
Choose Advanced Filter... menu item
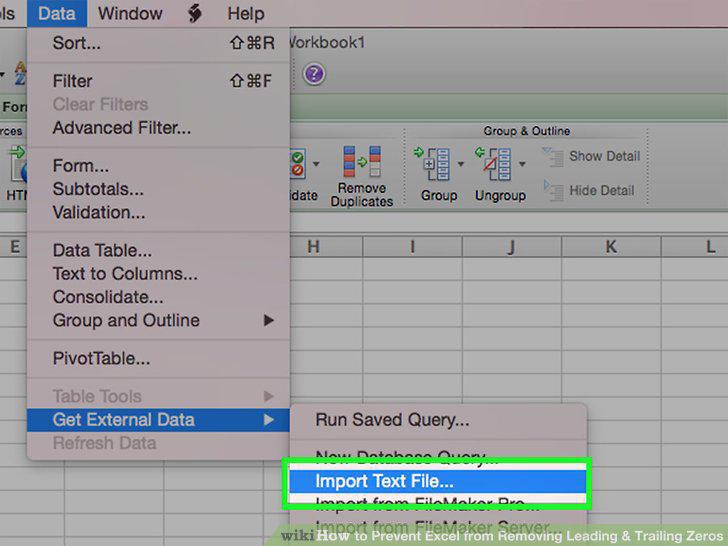pyautogui.click(x=159, y=128)
